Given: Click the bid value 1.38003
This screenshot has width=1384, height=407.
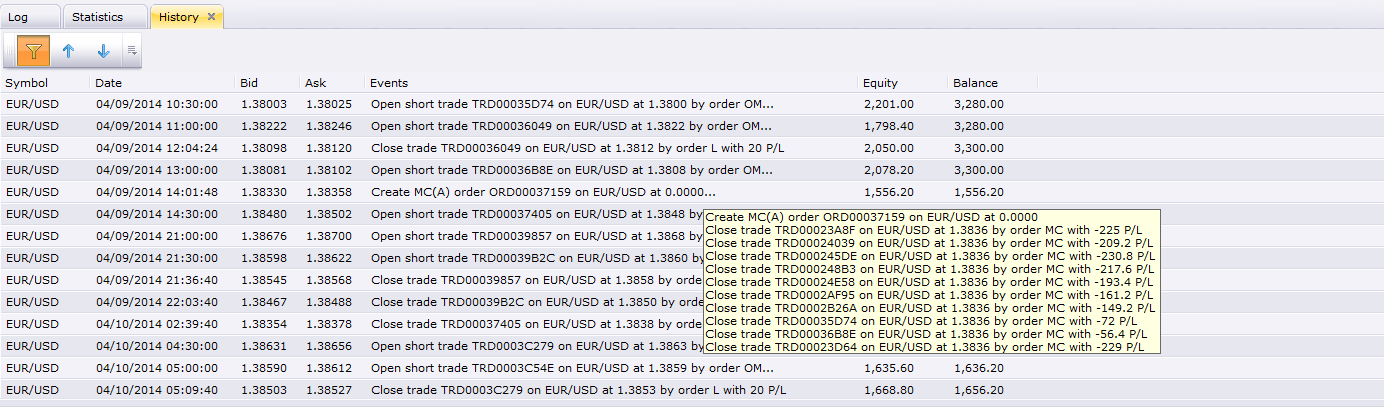Looking at the screenshot, I should pos(263,104).
